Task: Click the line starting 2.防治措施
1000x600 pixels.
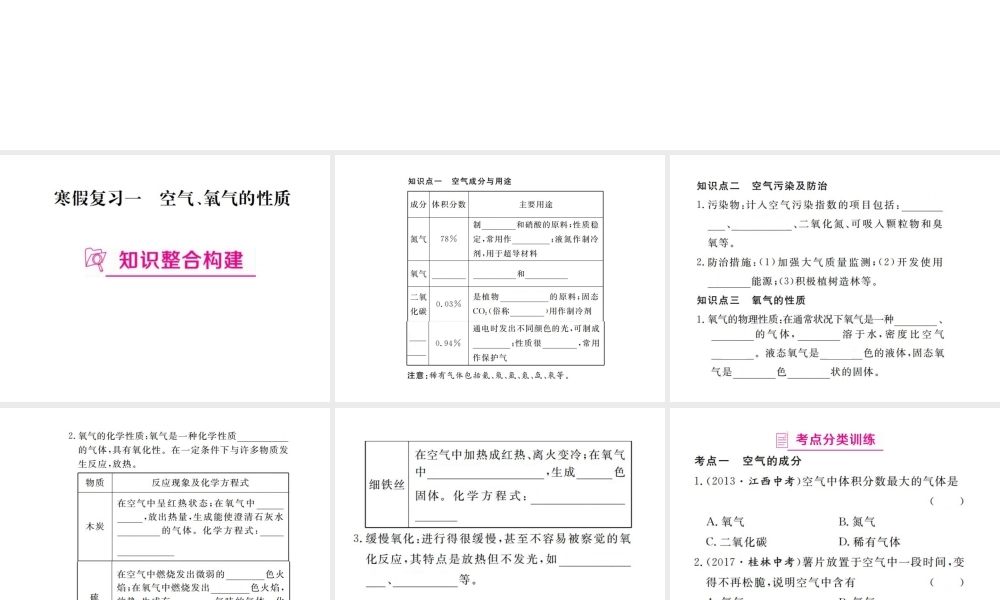Action: coord(820,262)
